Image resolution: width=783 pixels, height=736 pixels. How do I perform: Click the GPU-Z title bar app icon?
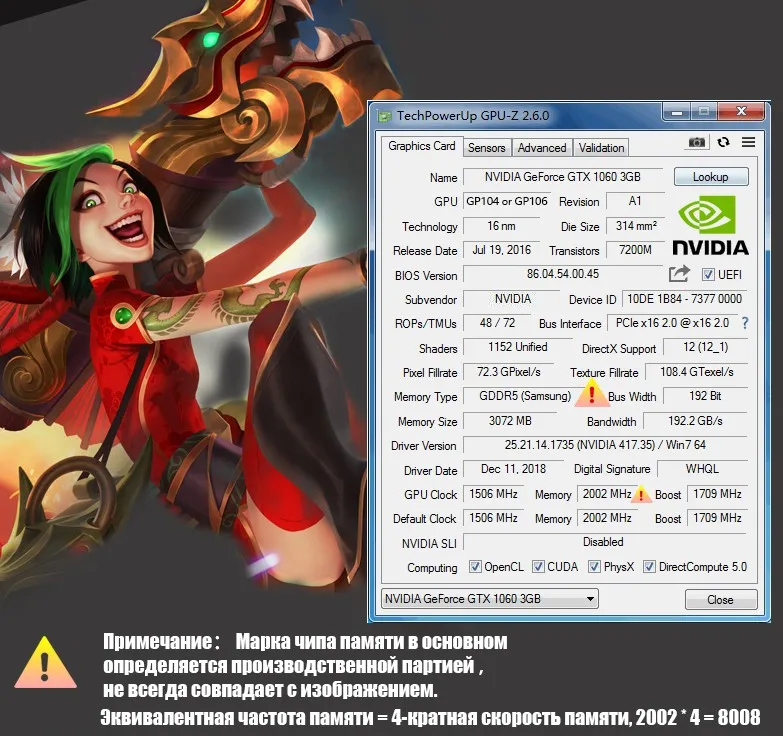click(384, 116)
